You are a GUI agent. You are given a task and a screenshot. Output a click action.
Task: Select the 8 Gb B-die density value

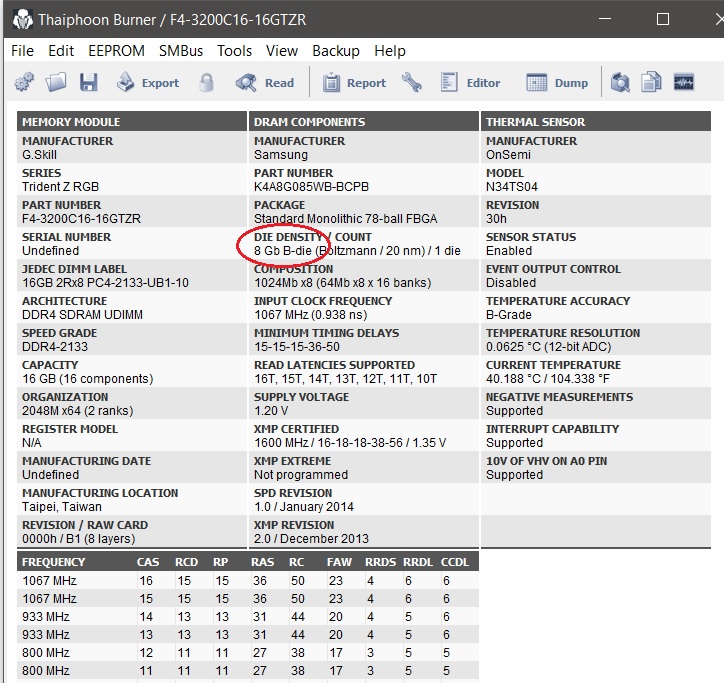click(x=357, y=251)
